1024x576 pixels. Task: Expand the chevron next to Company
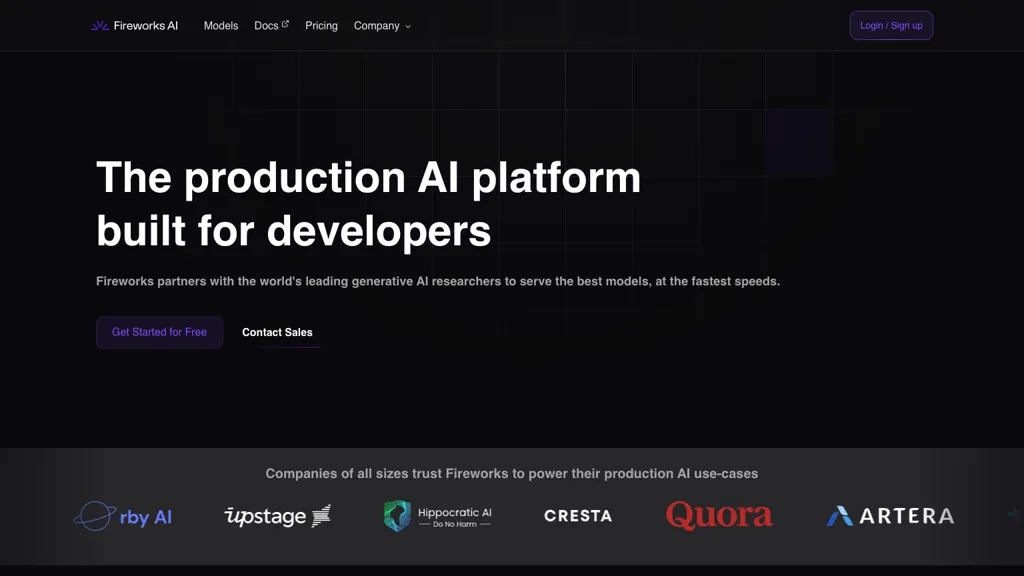click(x=407, y=27)
